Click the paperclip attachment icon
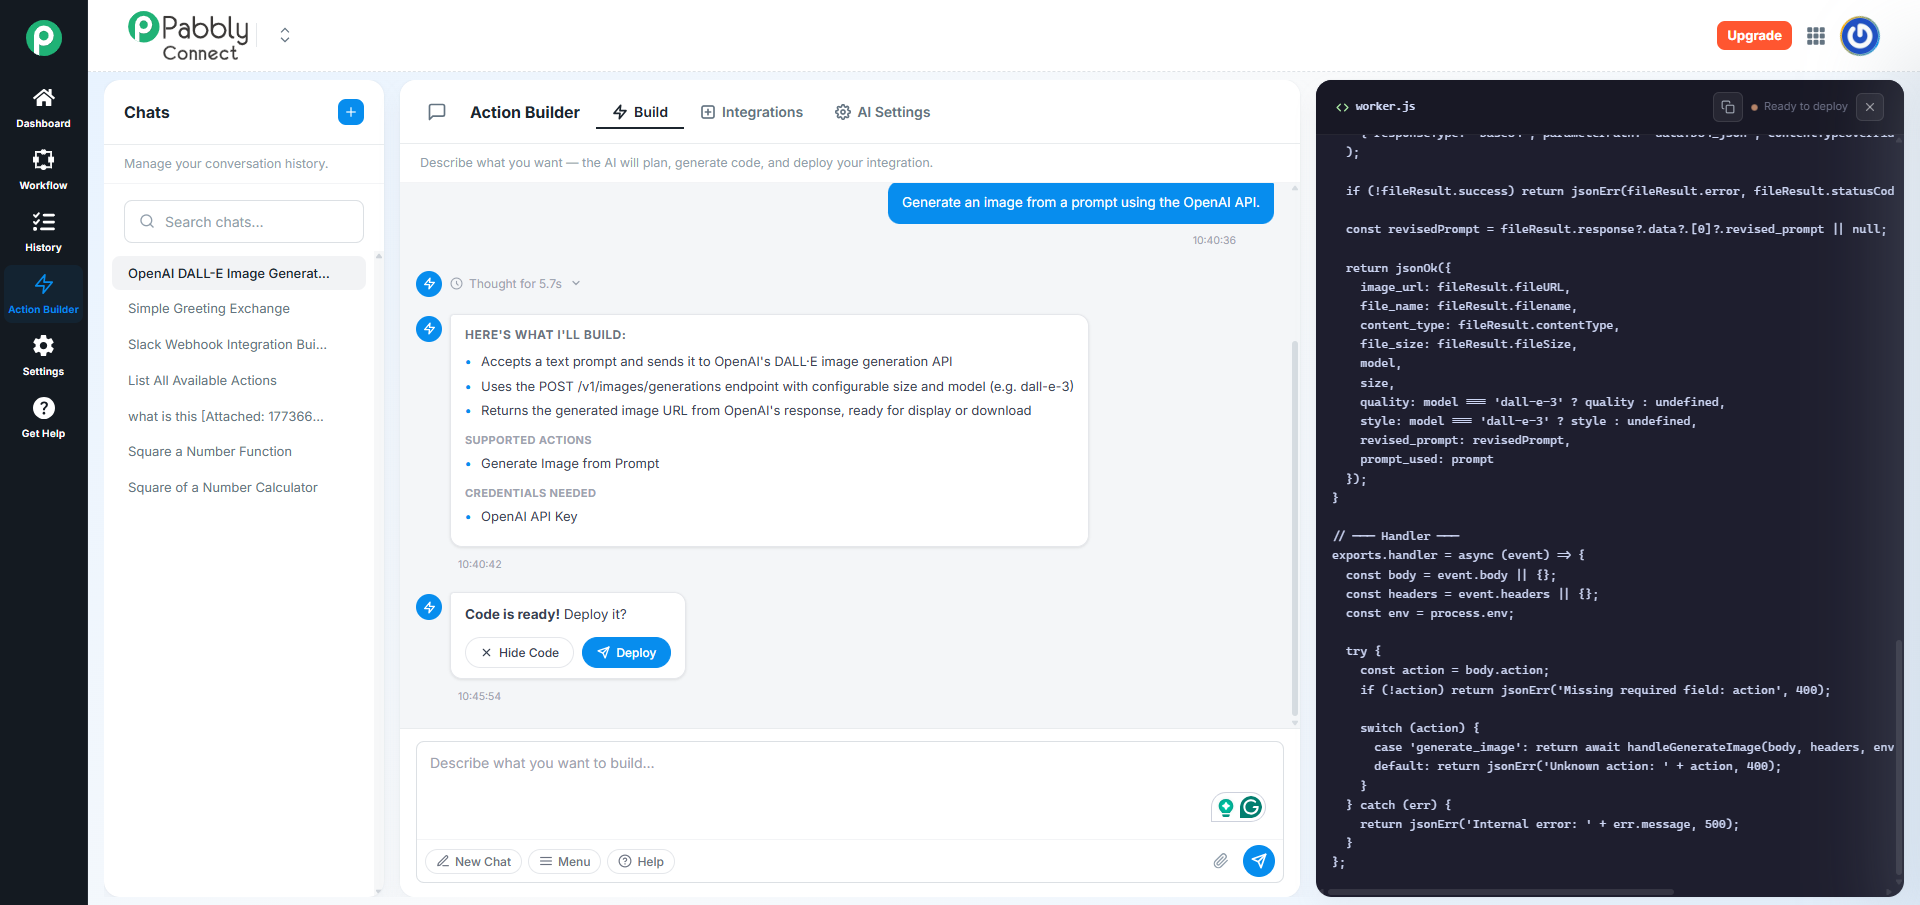Viewport: 1920px width, 905px height. [x=1221, y=861]
